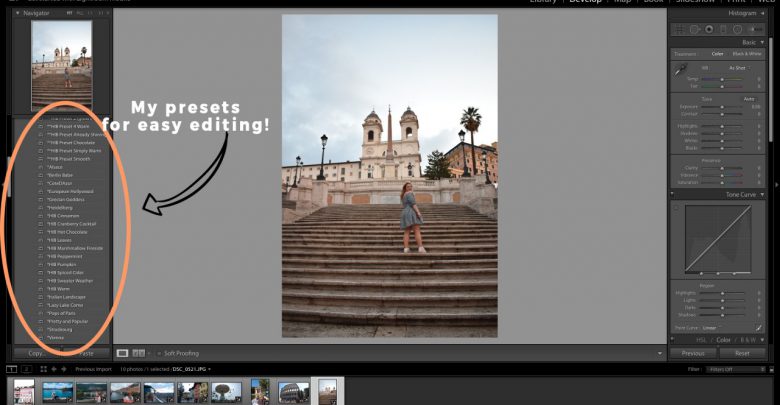
Task: Select the pink building filmstrip thumbnail
Action: [x=24, y=392]
